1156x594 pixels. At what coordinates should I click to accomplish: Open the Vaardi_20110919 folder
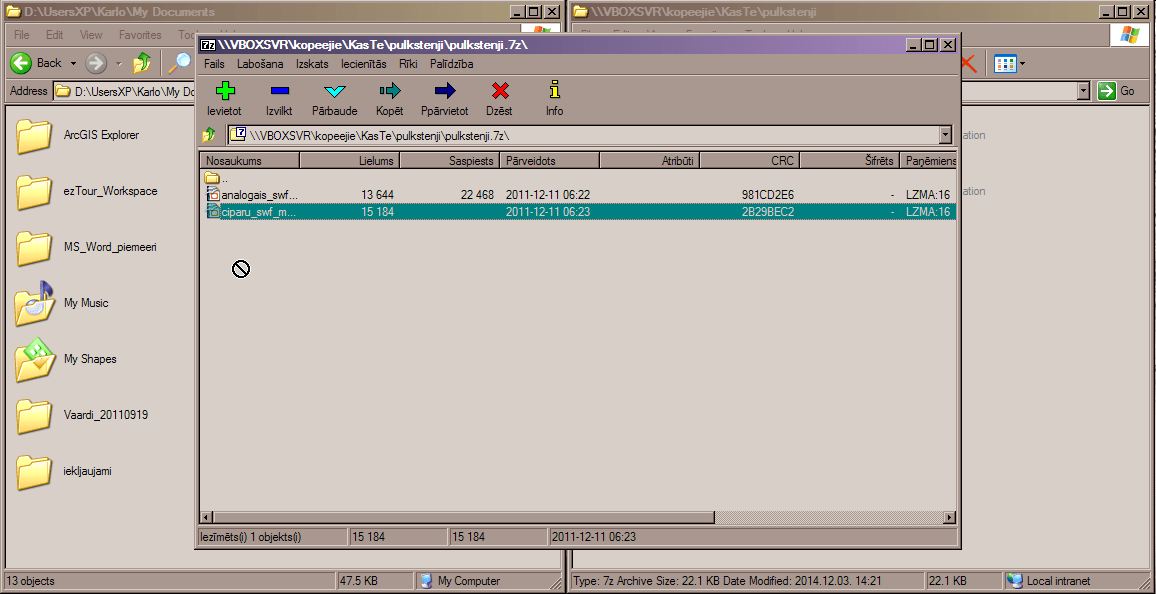(x=34, y=415)
